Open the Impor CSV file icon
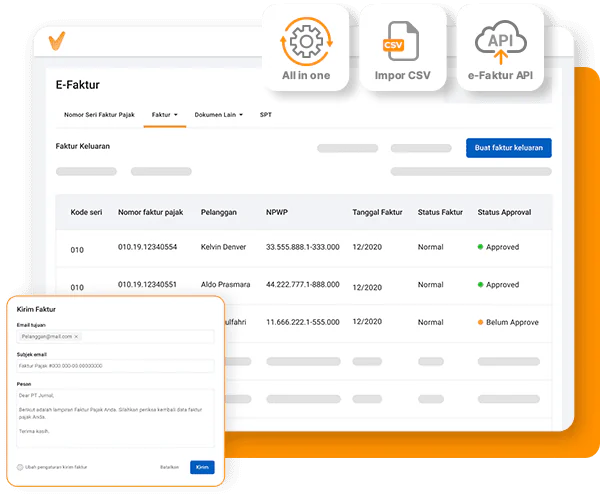The image size is (600, 500). (x=401, y=41)
